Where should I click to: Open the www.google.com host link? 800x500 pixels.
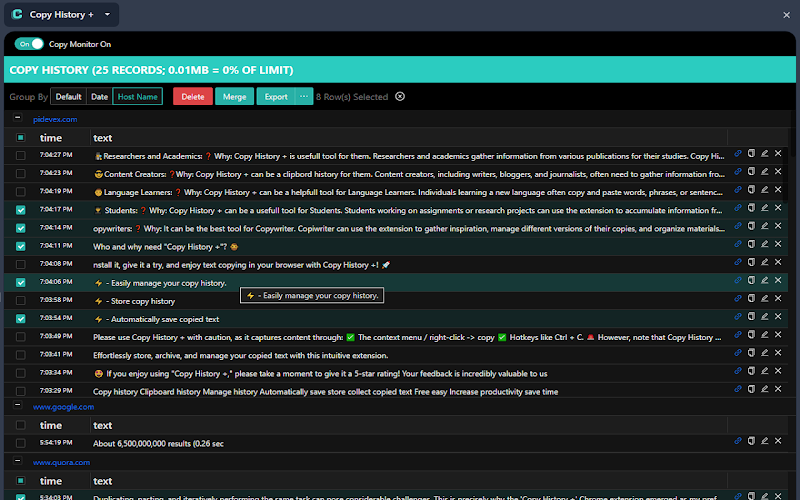pyautogui.click(x=63, y=407)
